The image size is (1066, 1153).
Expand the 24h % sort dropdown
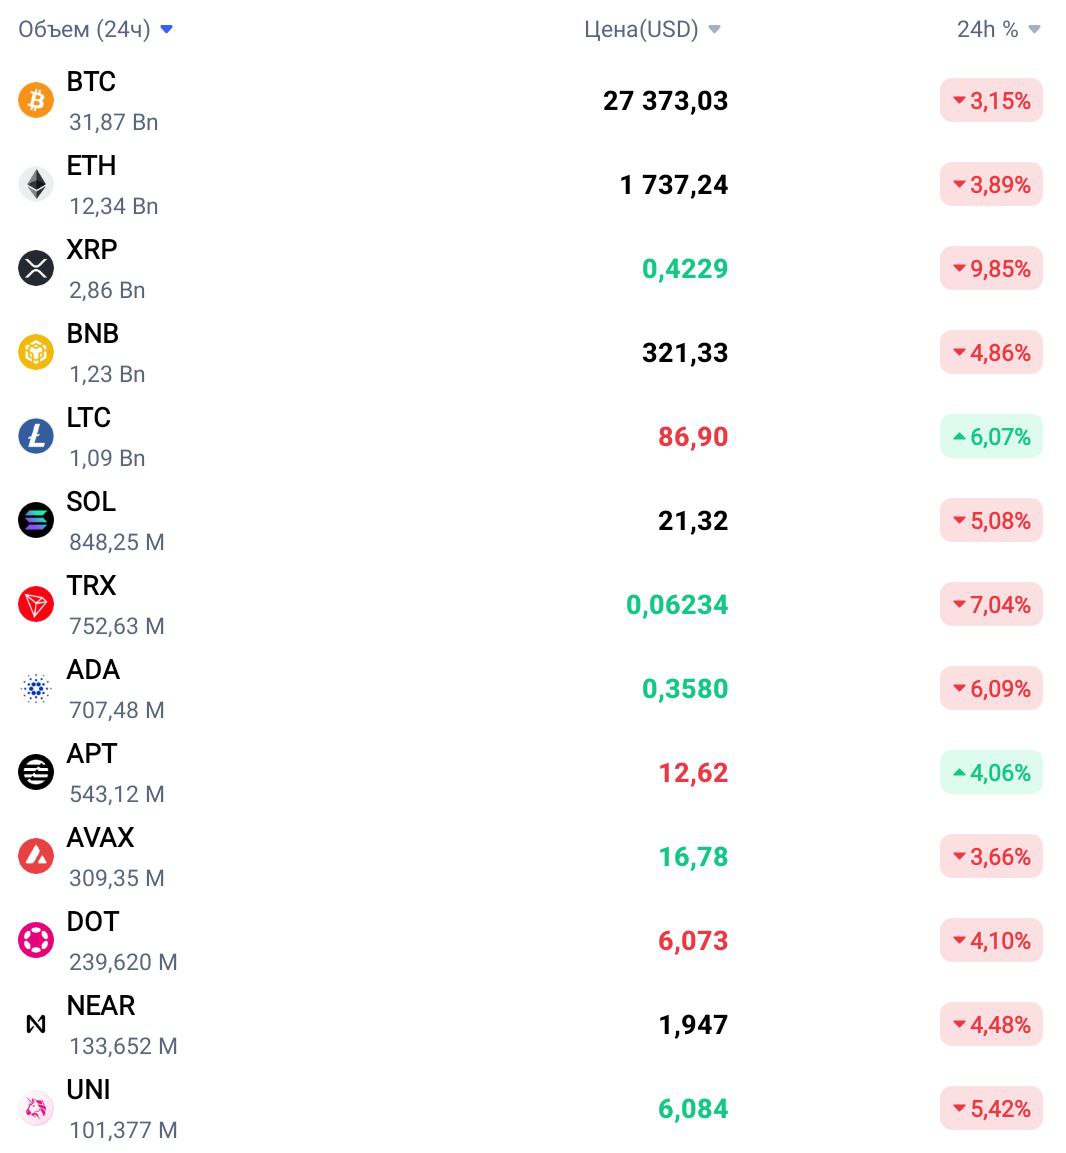(x=998, y=29)
